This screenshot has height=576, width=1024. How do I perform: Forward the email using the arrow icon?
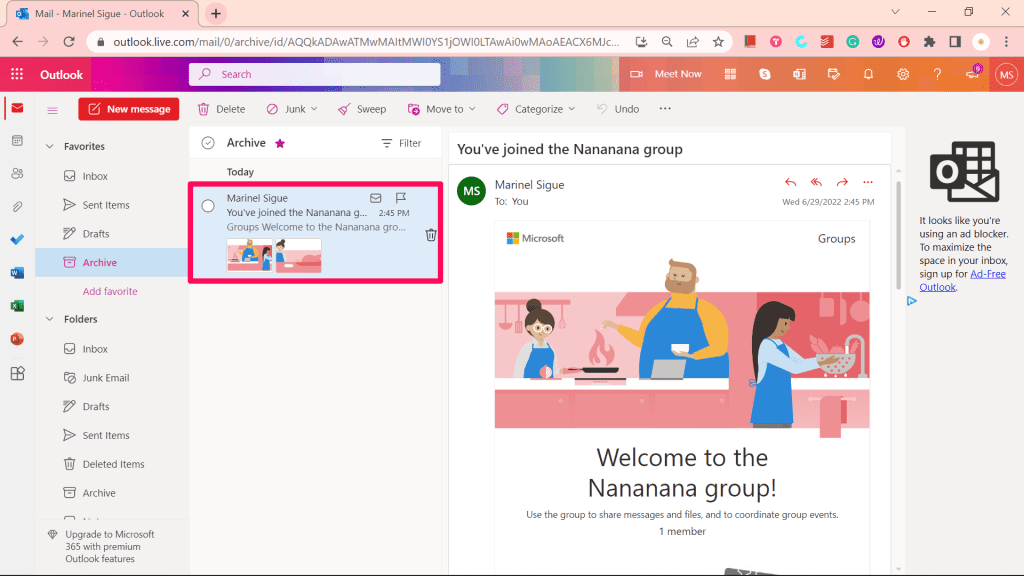842,182
